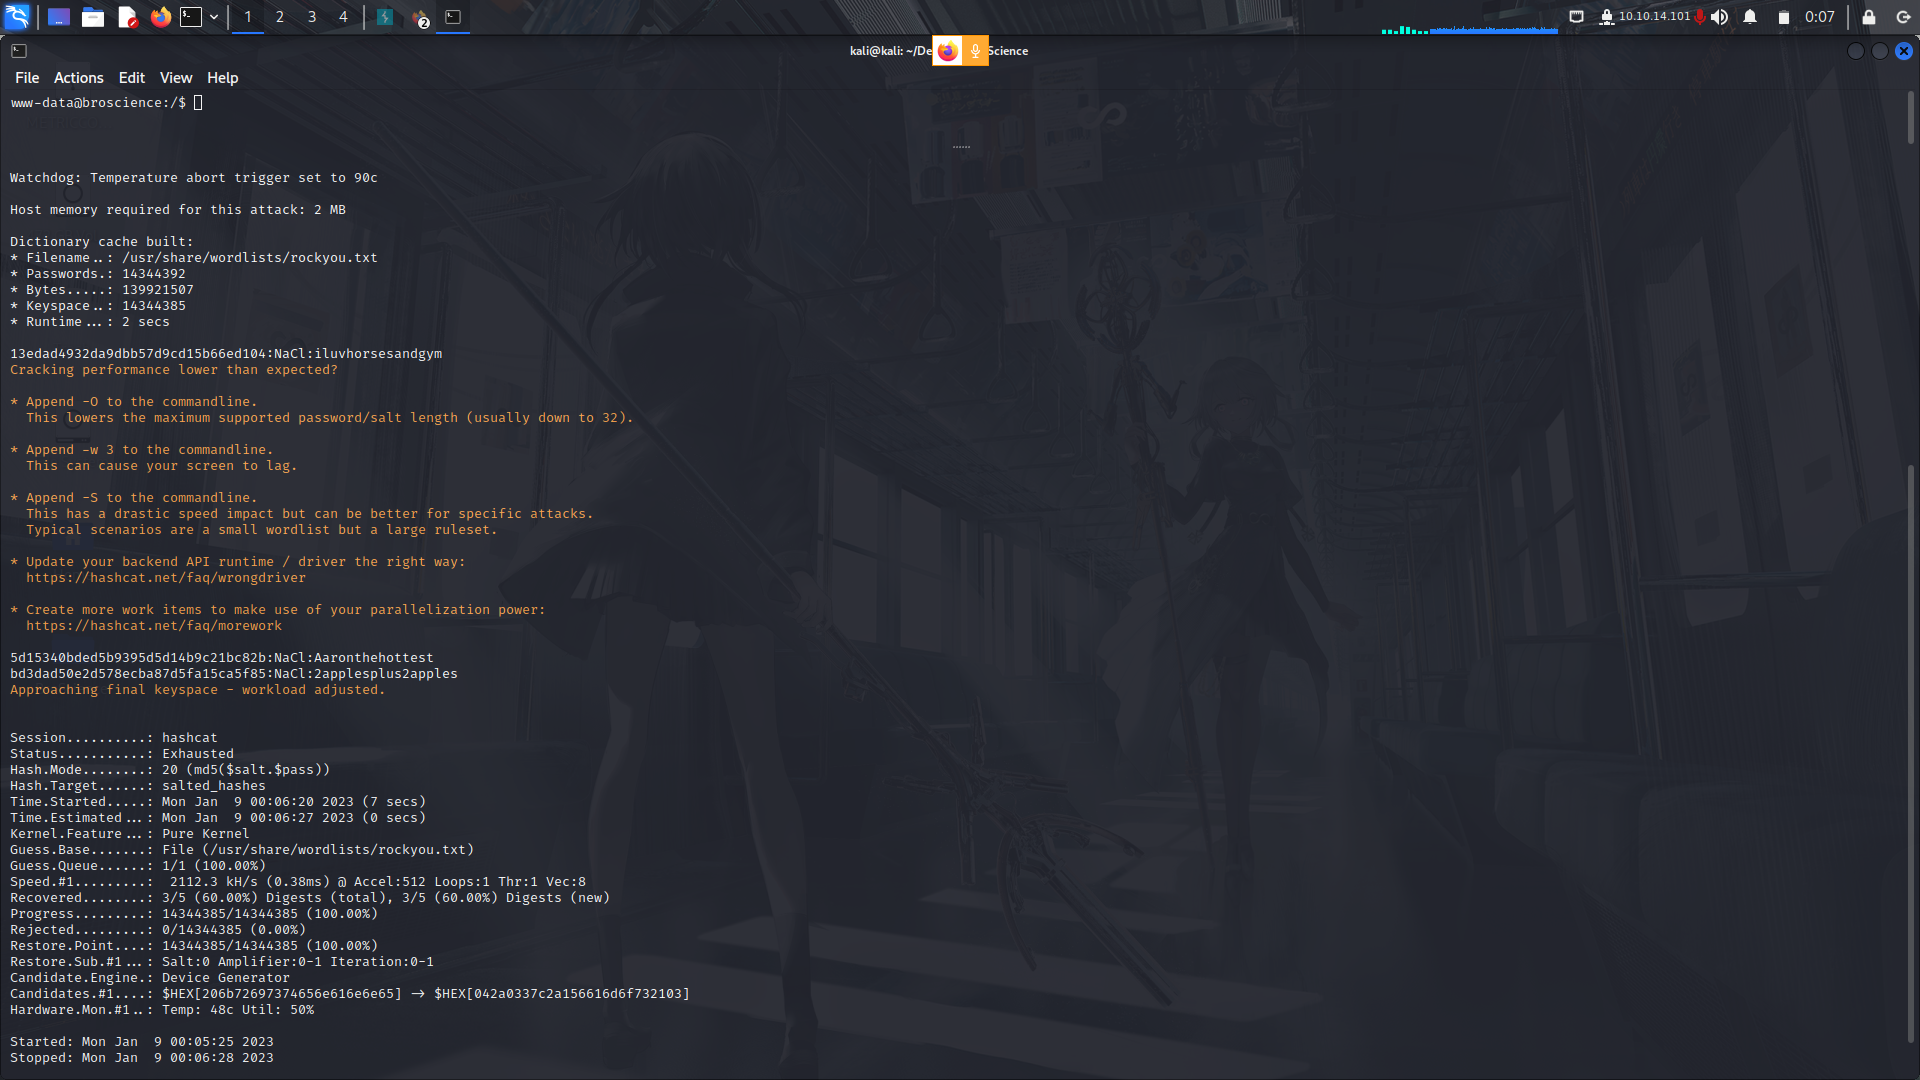Open the clock to show the calendar
This screenshot has width=1920, height=1080.
point(1819,17)
